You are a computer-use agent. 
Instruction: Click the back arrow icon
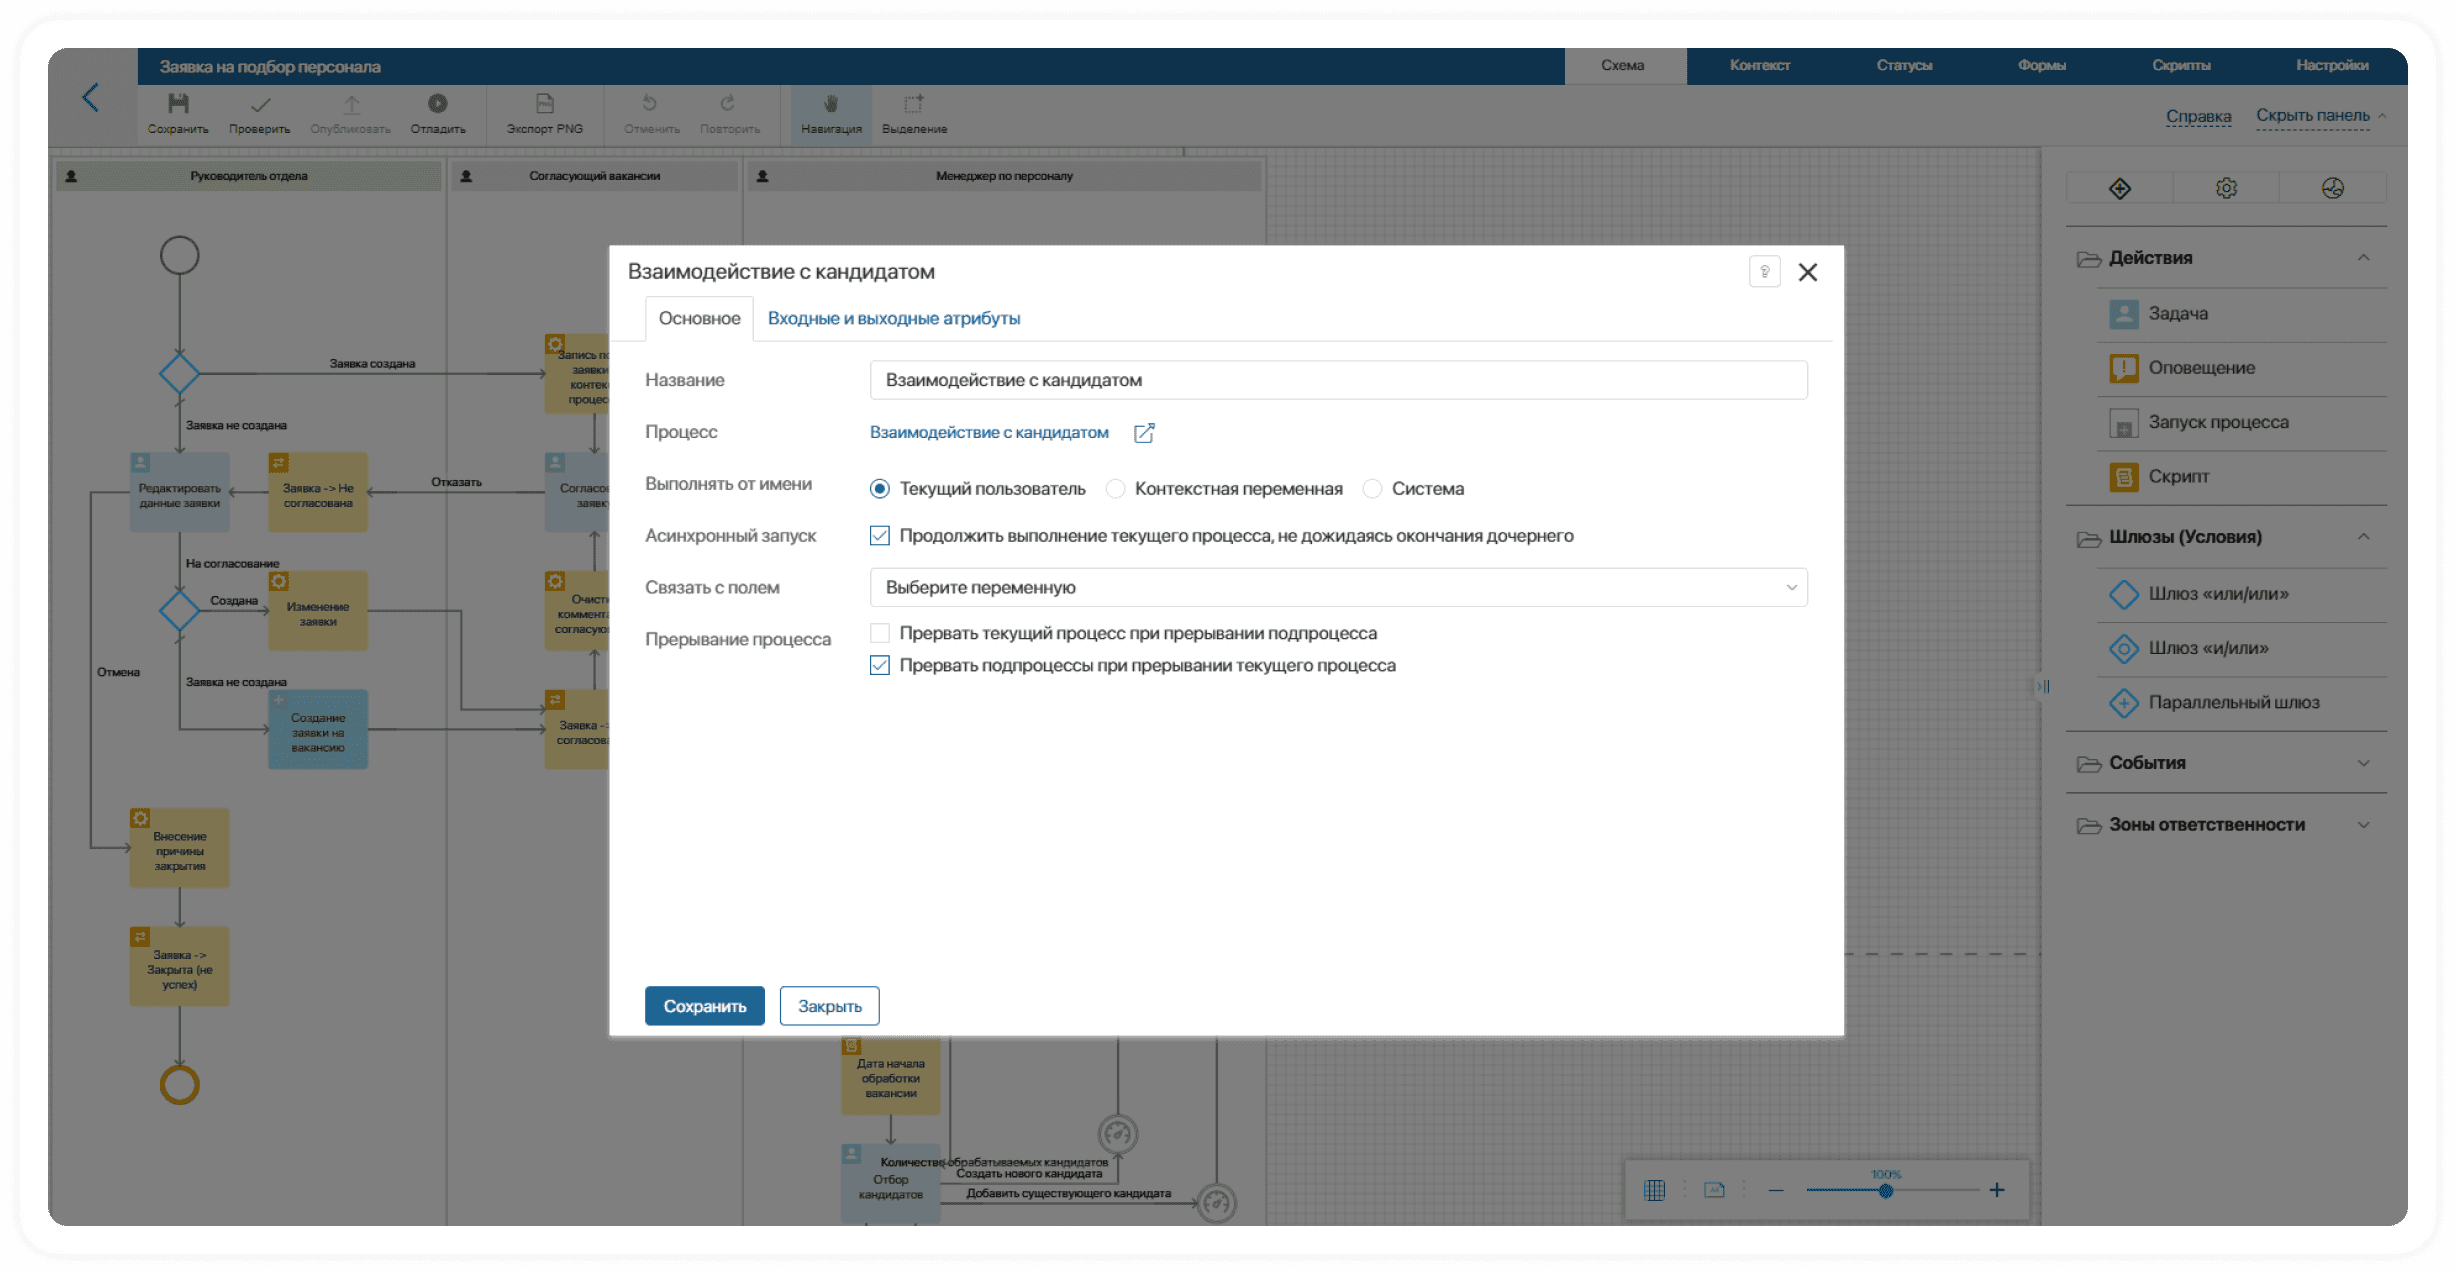coord(91,98)
